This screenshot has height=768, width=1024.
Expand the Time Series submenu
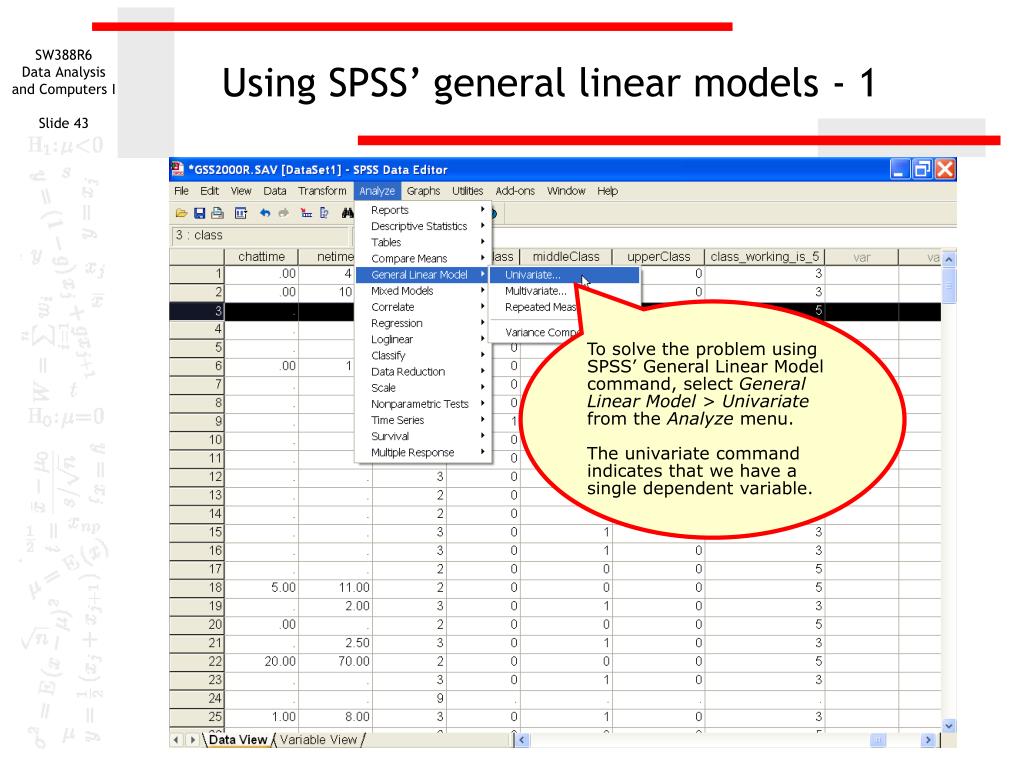coord(423,420)
